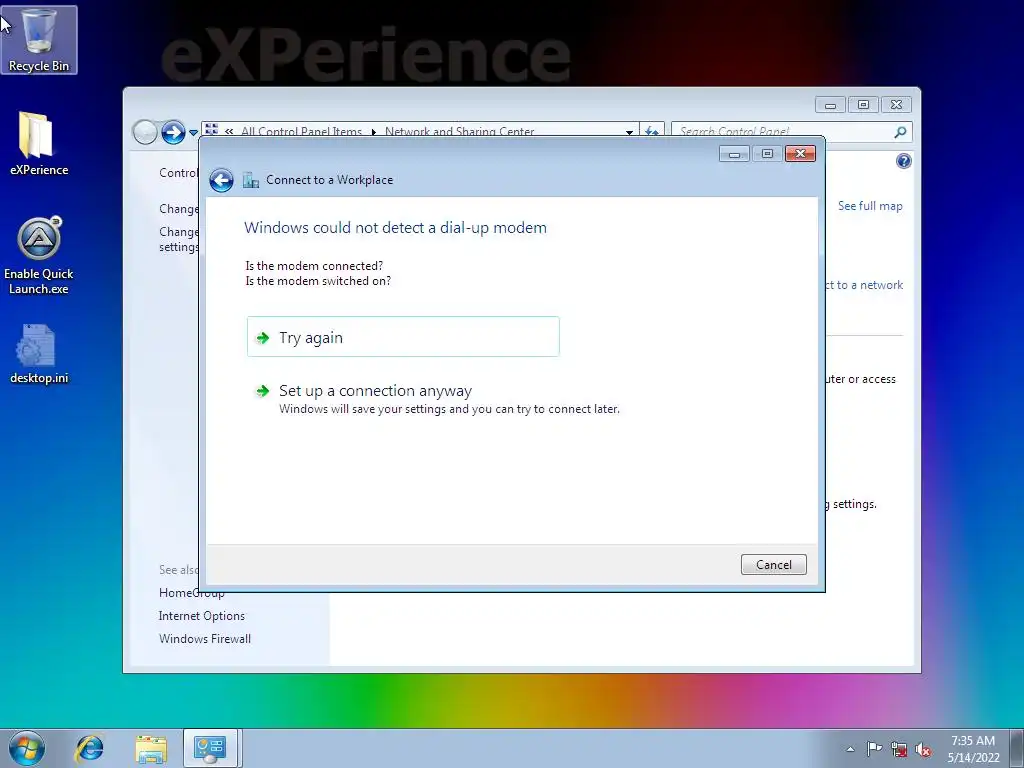The width and height of the screenshot is (1024, 768).
Task: Click the muted volume tray icon
Action: click(923, 749)
